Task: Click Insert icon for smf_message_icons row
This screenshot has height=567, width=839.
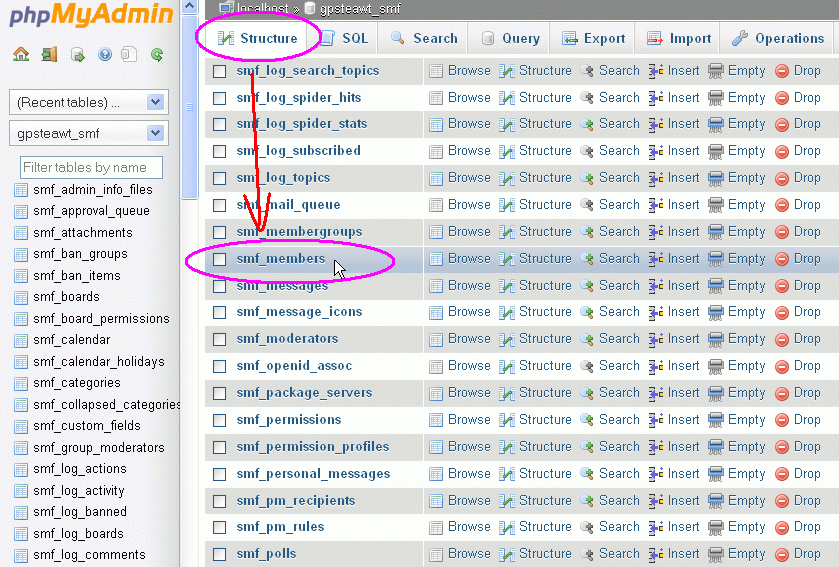Action: coord(656,312)
